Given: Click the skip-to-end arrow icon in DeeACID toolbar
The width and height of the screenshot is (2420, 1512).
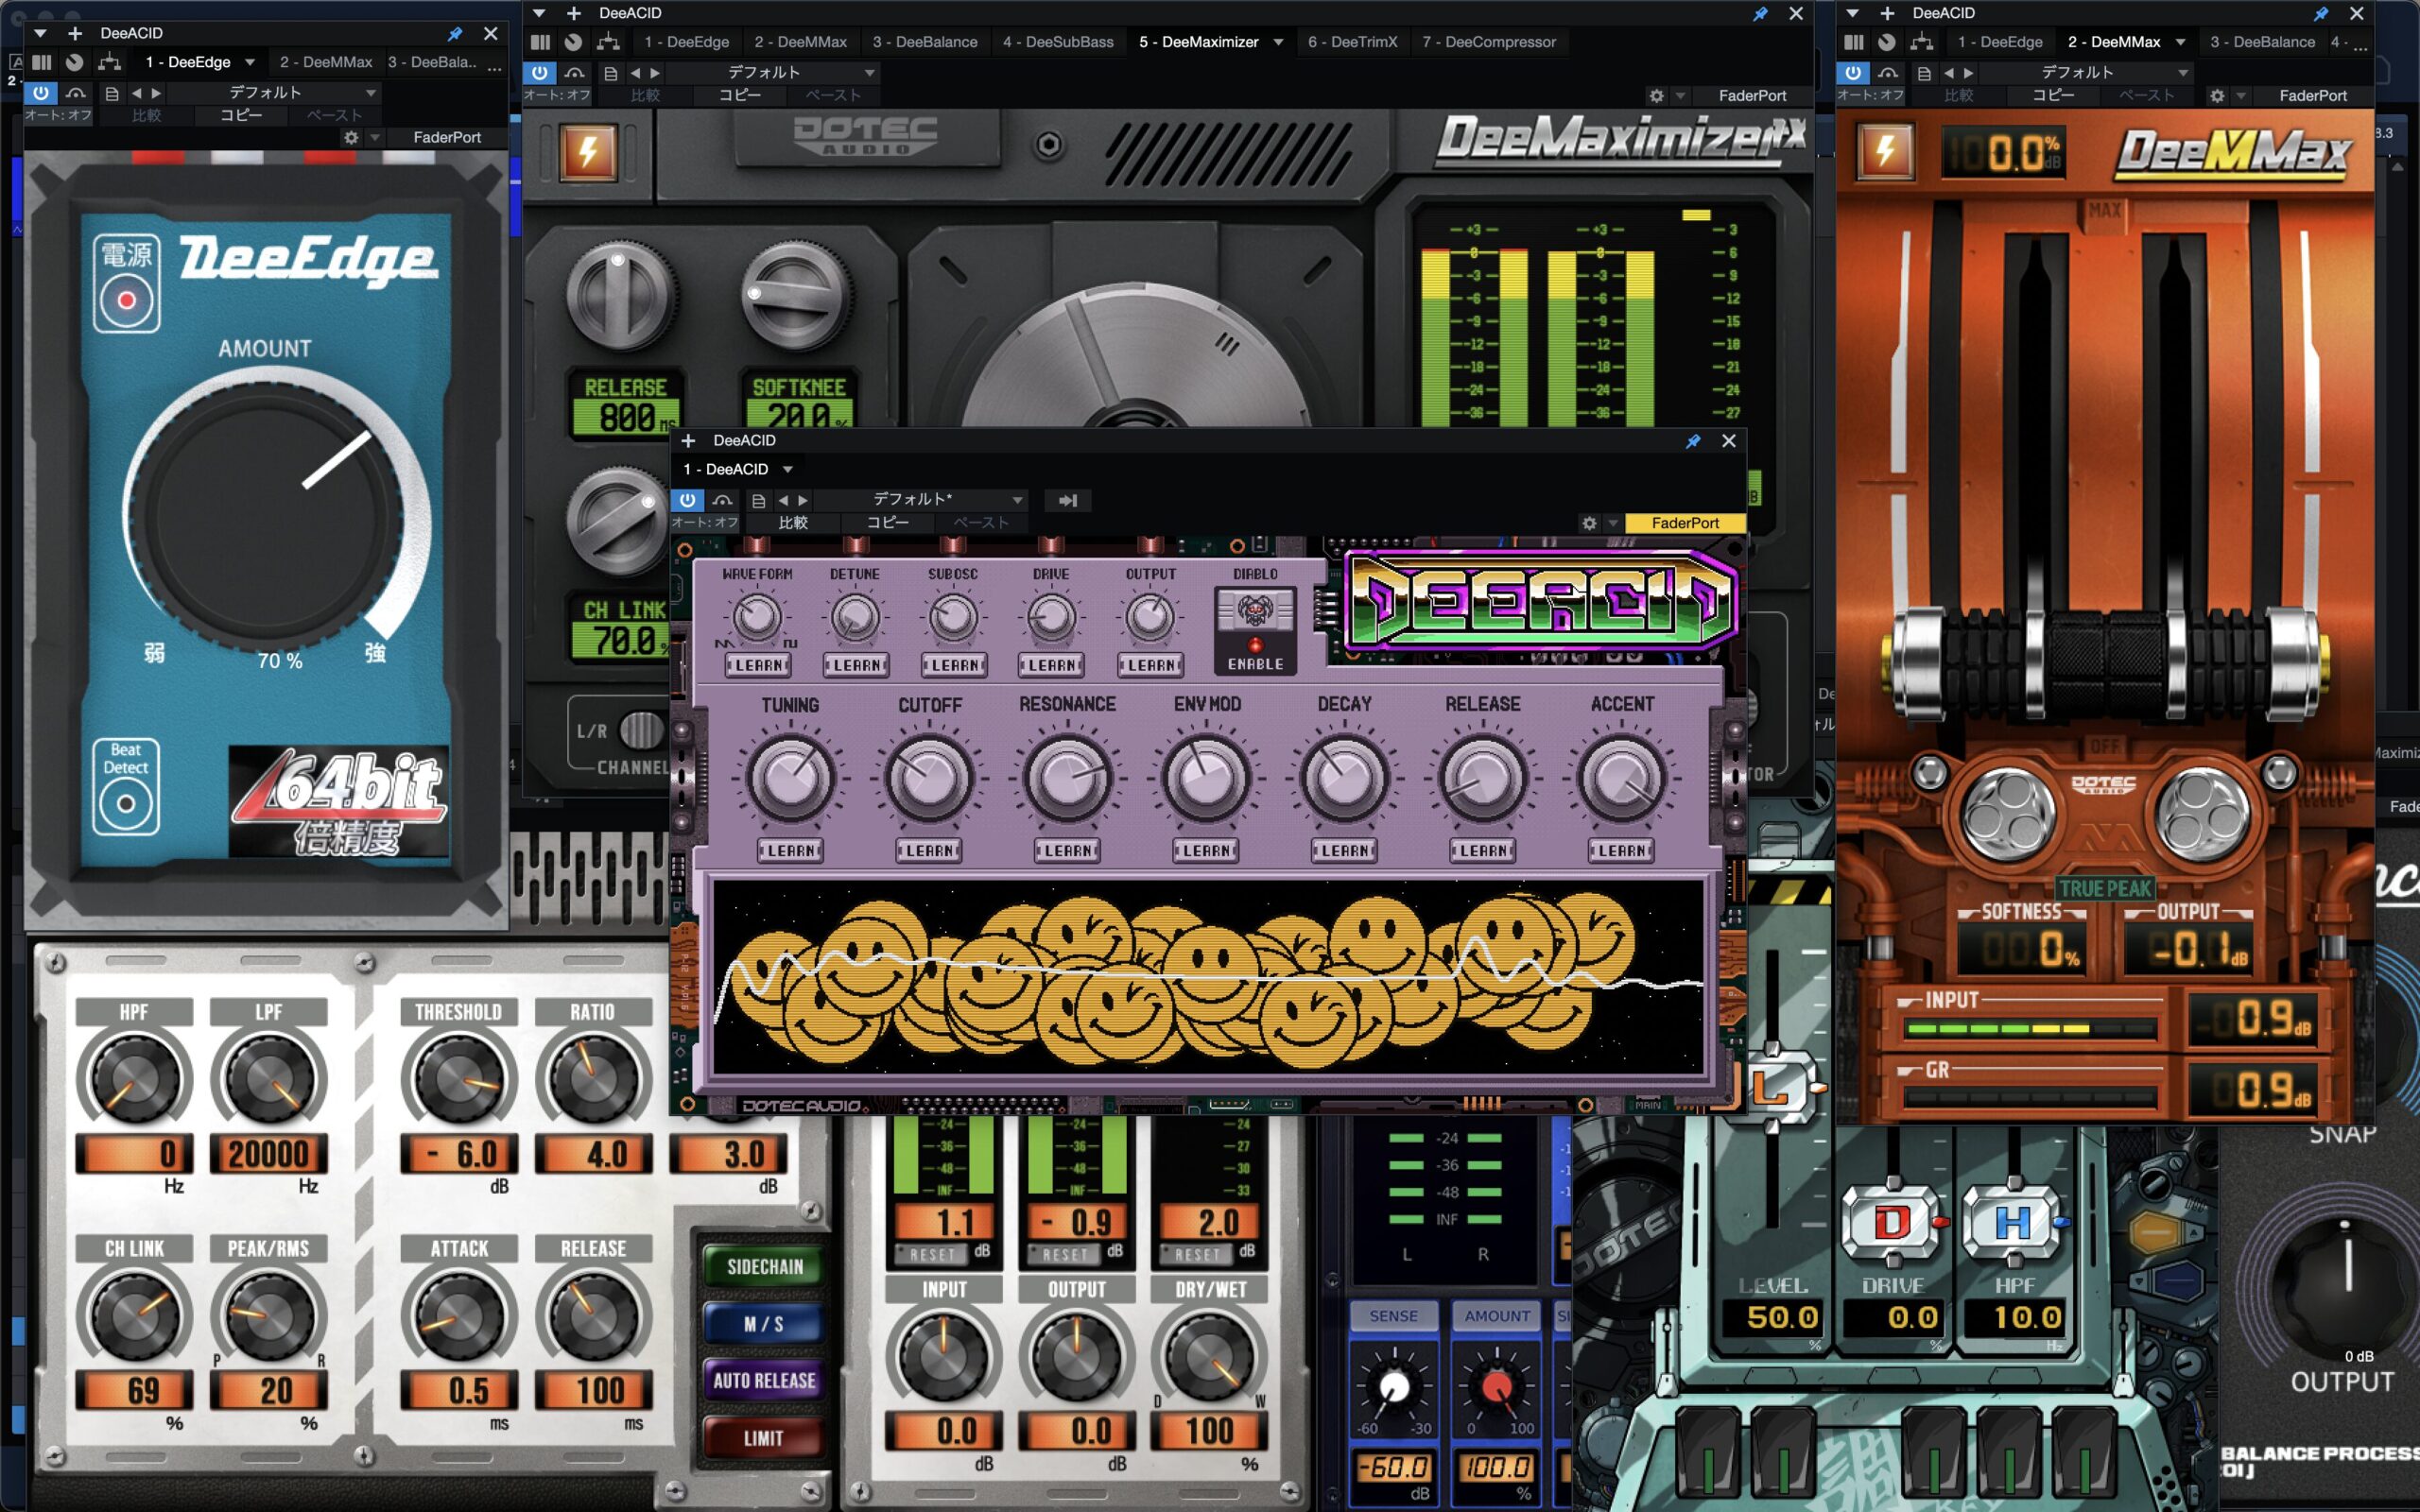Looking at the screenshot, I should [1067, 500].
